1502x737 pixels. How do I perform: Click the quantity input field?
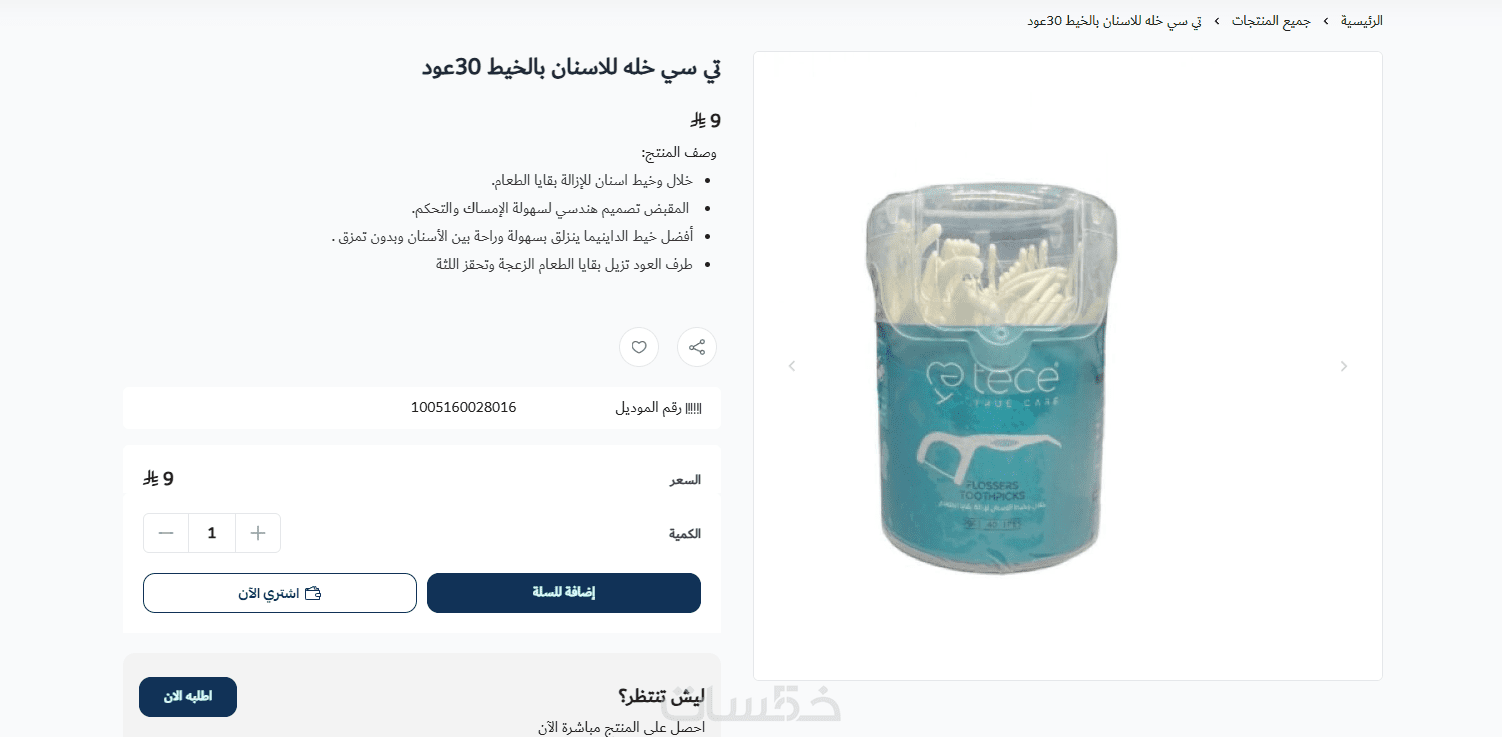(x=212, y=533)
